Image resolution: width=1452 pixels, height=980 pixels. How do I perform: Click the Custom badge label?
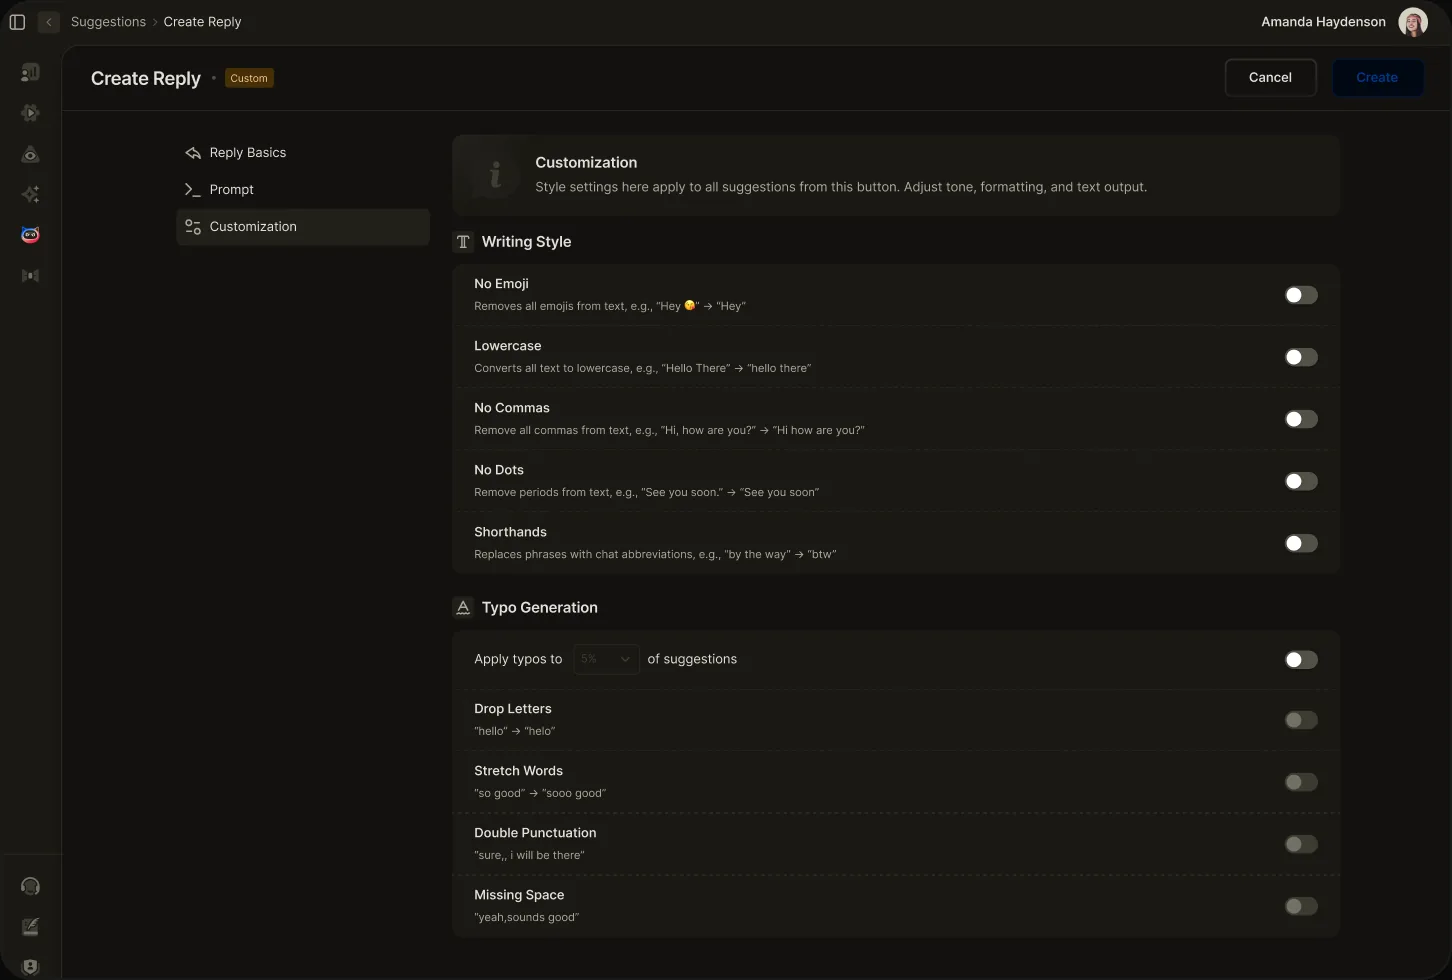point(249,78)
